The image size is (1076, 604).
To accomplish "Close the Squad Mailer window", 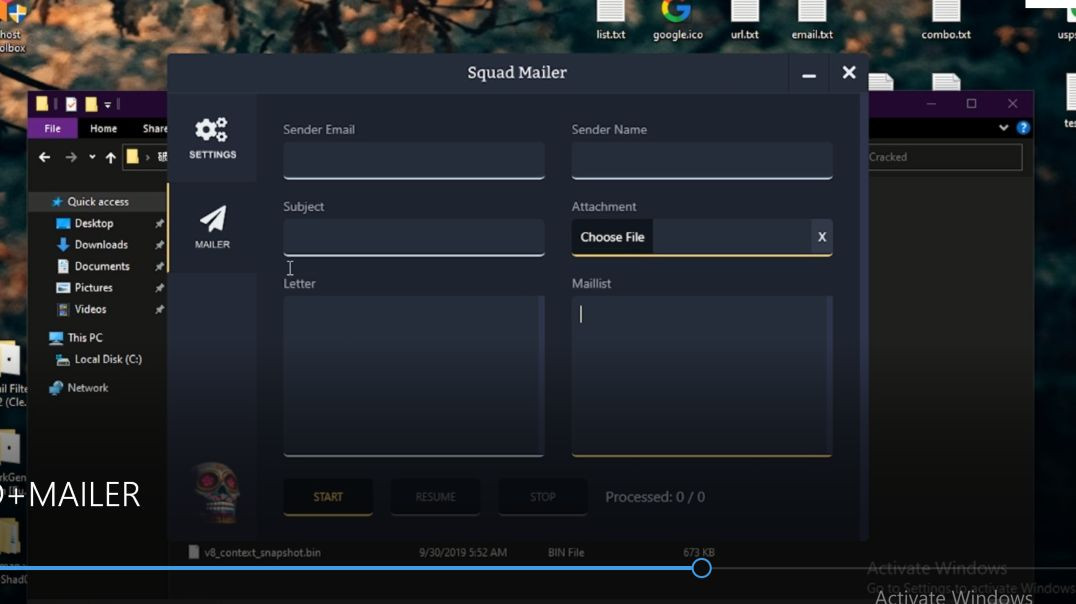I will (849, 73).
